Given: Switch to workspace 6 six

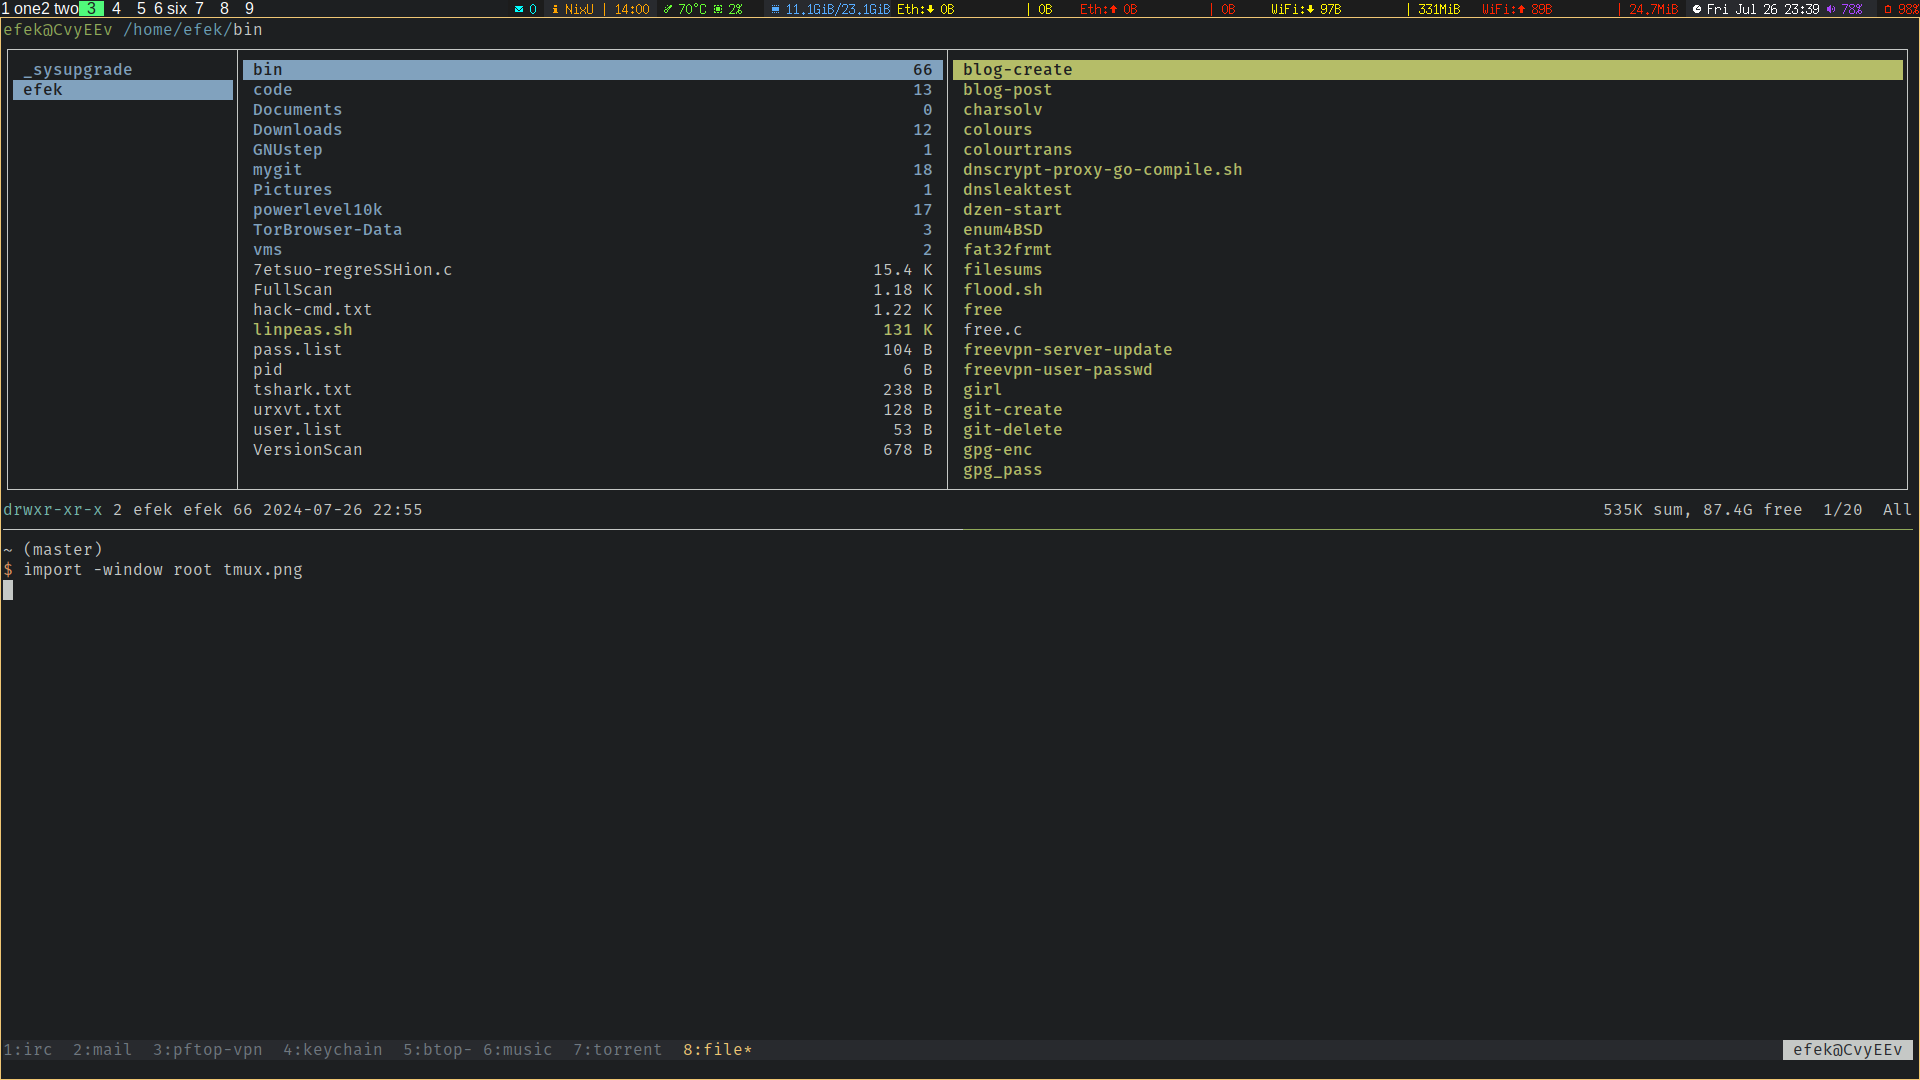Looking at the screenshot, I should (x=170, y=9).
